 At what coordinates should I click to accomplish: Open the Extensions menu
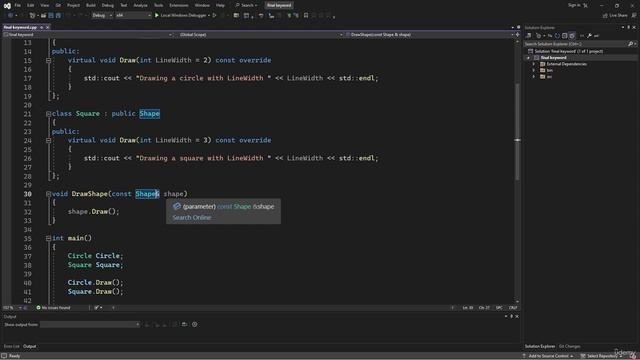(179, 5)
